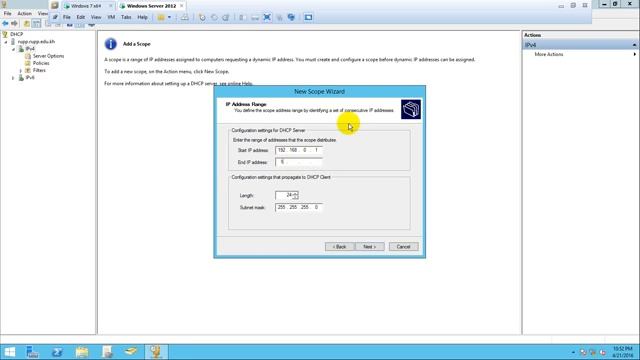Viewport: 640px width, 360px height.
Task: Click the VMware full screen icon
Action: pos(267,17)
